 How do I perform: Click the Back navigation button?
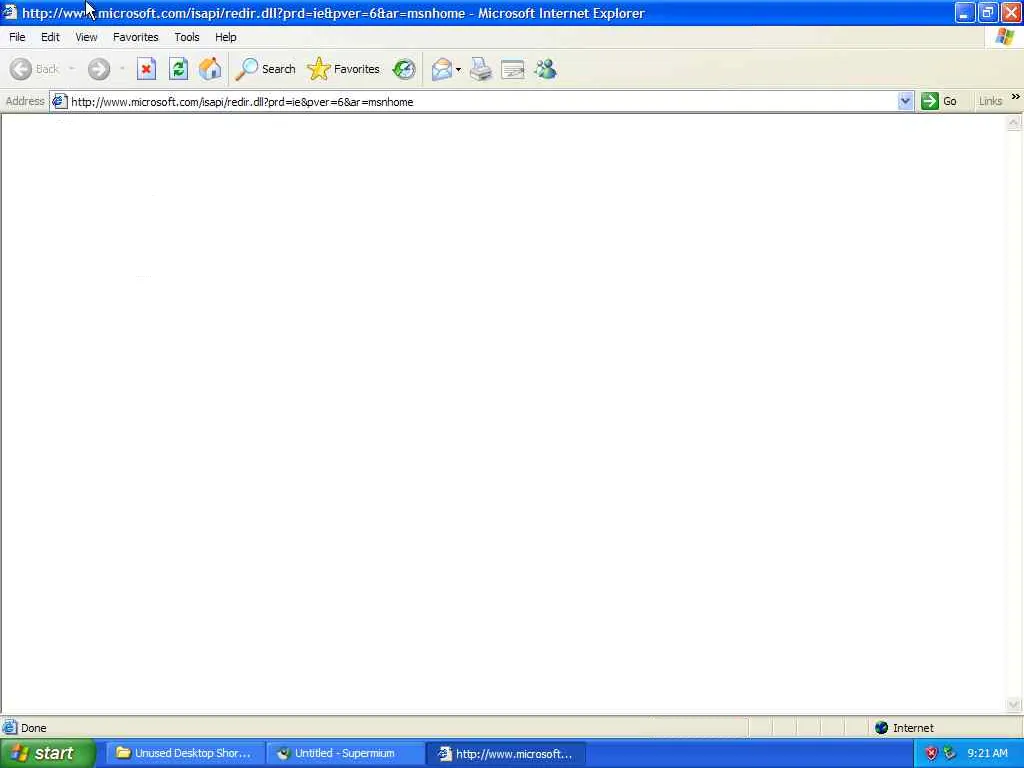(x=35, y=69)
